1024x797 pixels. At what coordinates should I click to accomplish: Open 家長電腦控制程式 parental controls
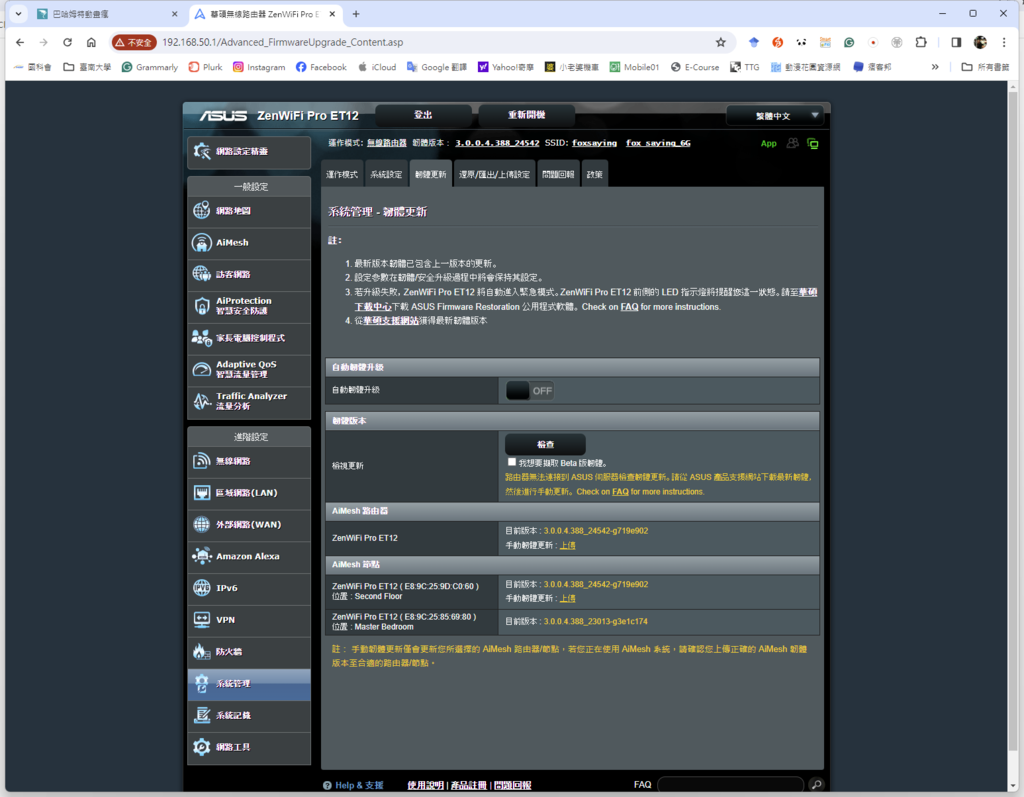coord(249,338)
